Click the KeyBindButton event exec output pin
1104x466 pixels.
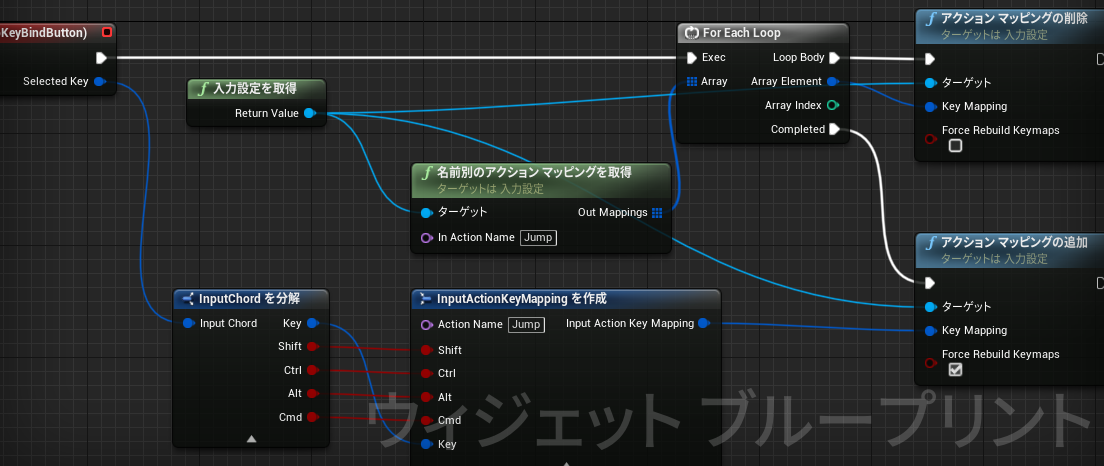101,57
